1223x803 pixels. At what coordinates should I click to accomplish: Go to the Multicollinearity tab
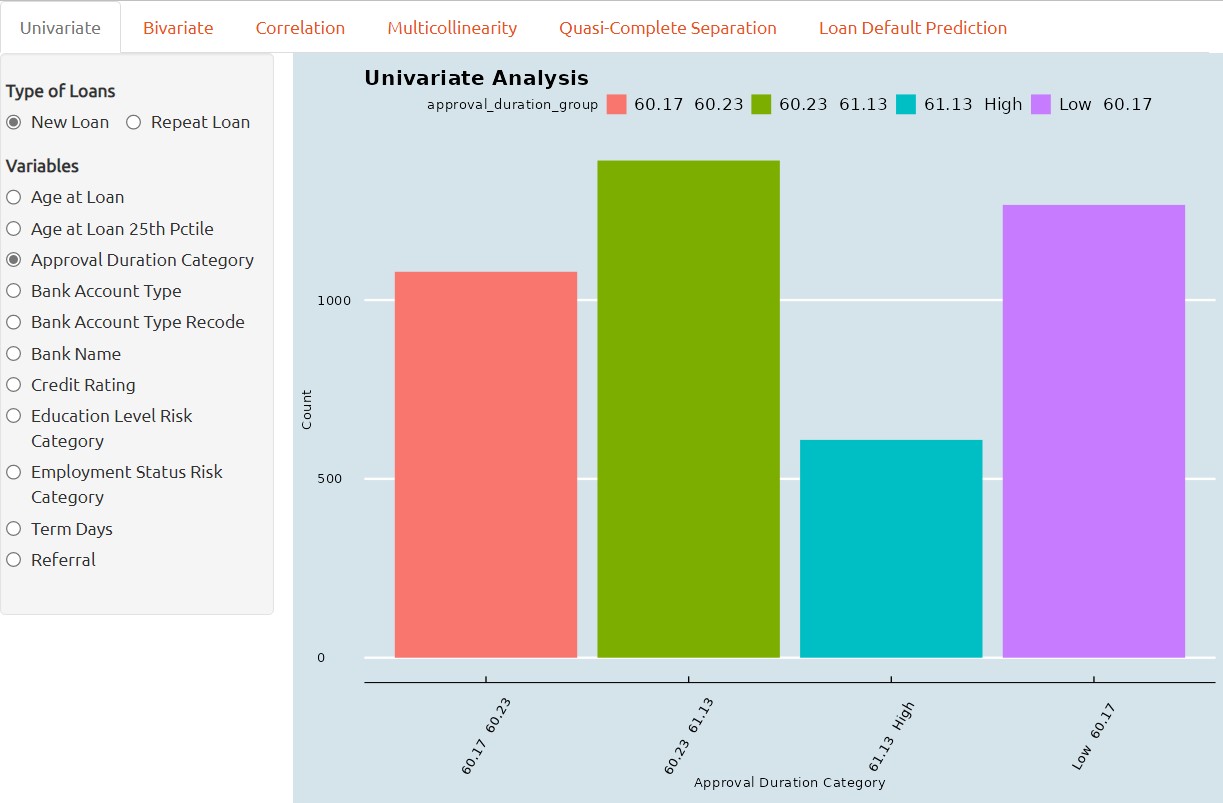[452, 28]
